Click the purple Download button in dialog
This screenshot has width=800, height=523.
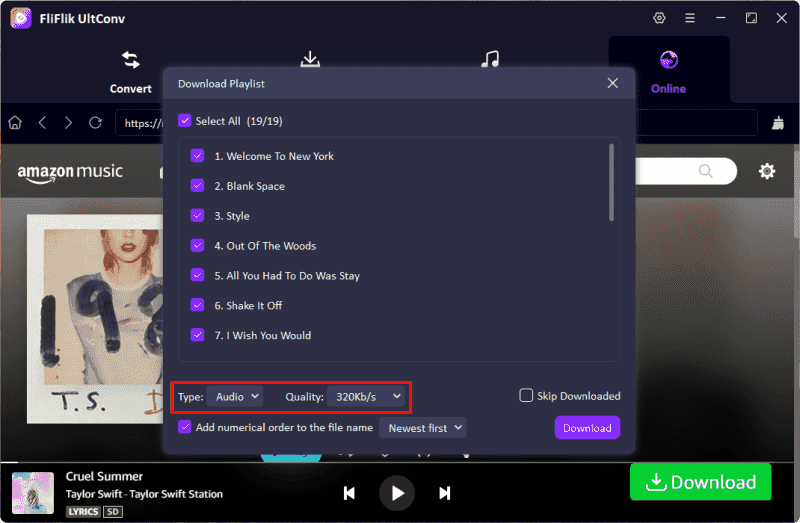[x=587, y=428]
